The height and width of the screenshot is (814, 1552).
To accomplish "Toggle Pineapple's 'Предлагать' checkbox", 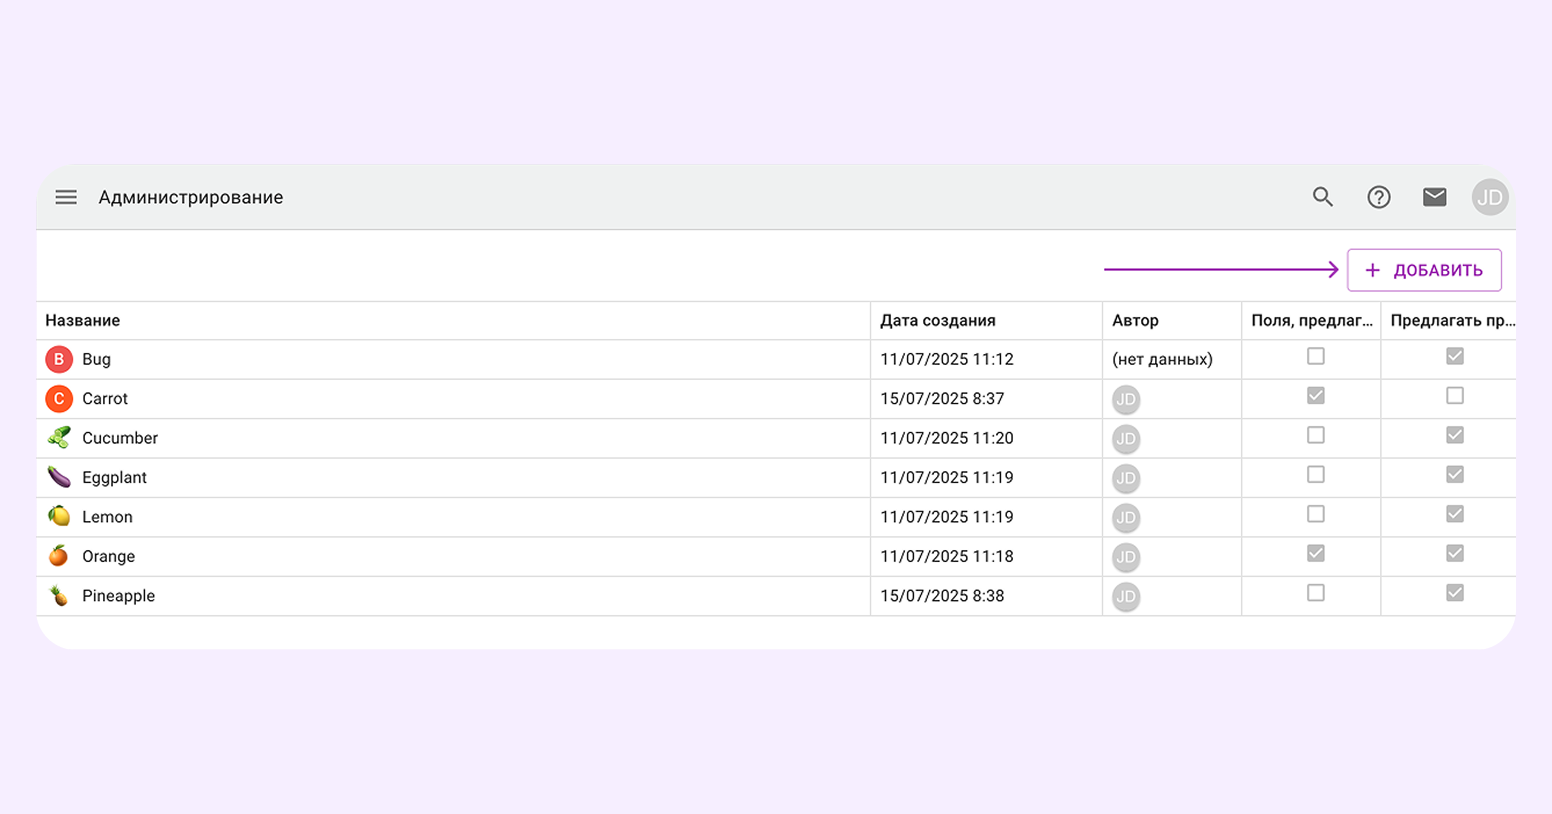I will click(1454, 593).
